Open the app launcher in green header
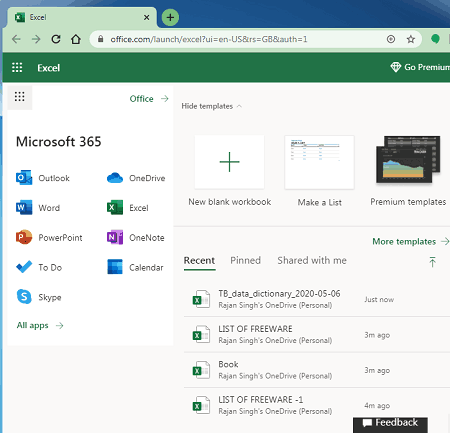Screen dimensions: 450x433 [x=17, y=67]
